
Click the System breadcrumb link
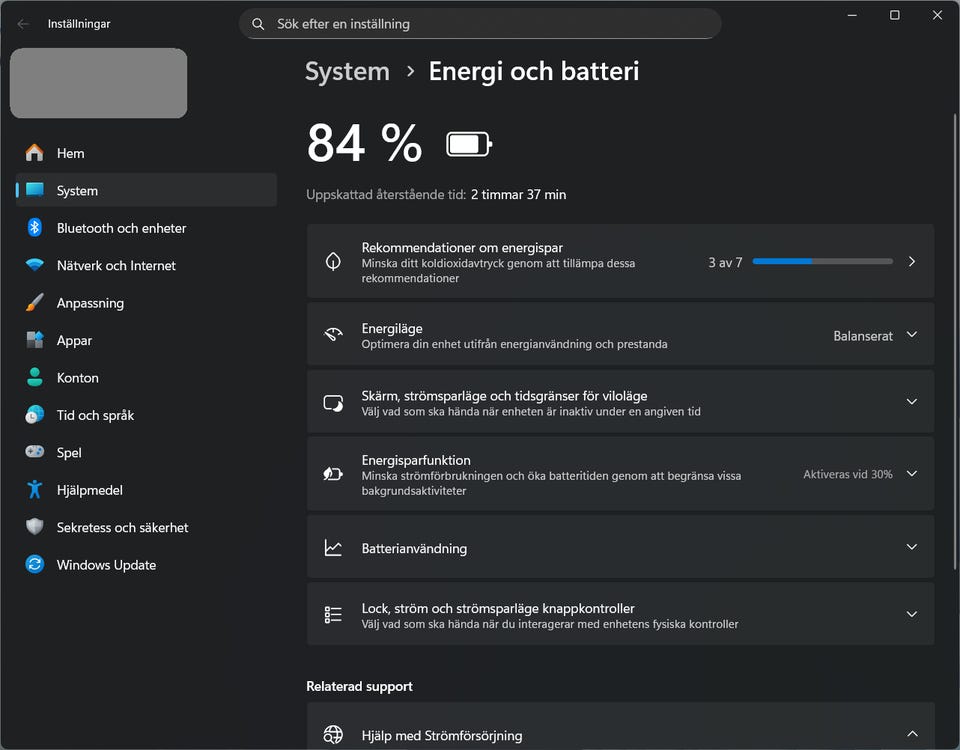point(347,71)
